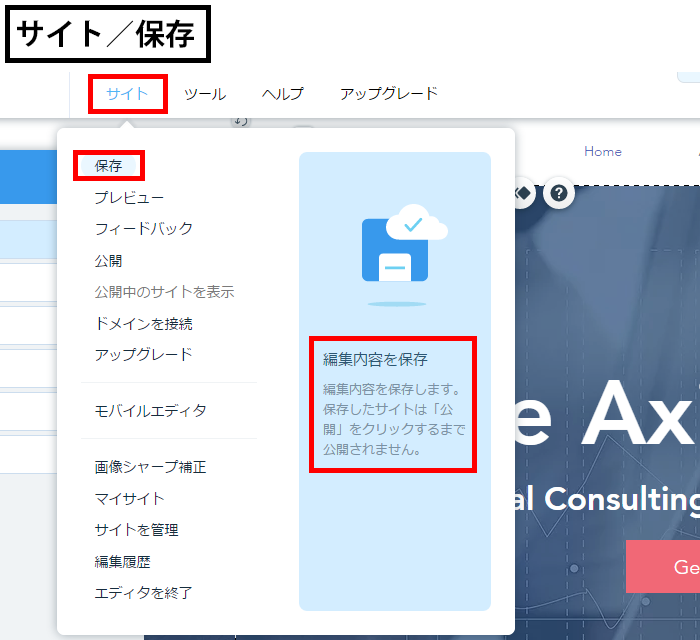Screen dimensions: 700x640
Task: Click the help question mark icon
Action: click(x=558, y=194)
